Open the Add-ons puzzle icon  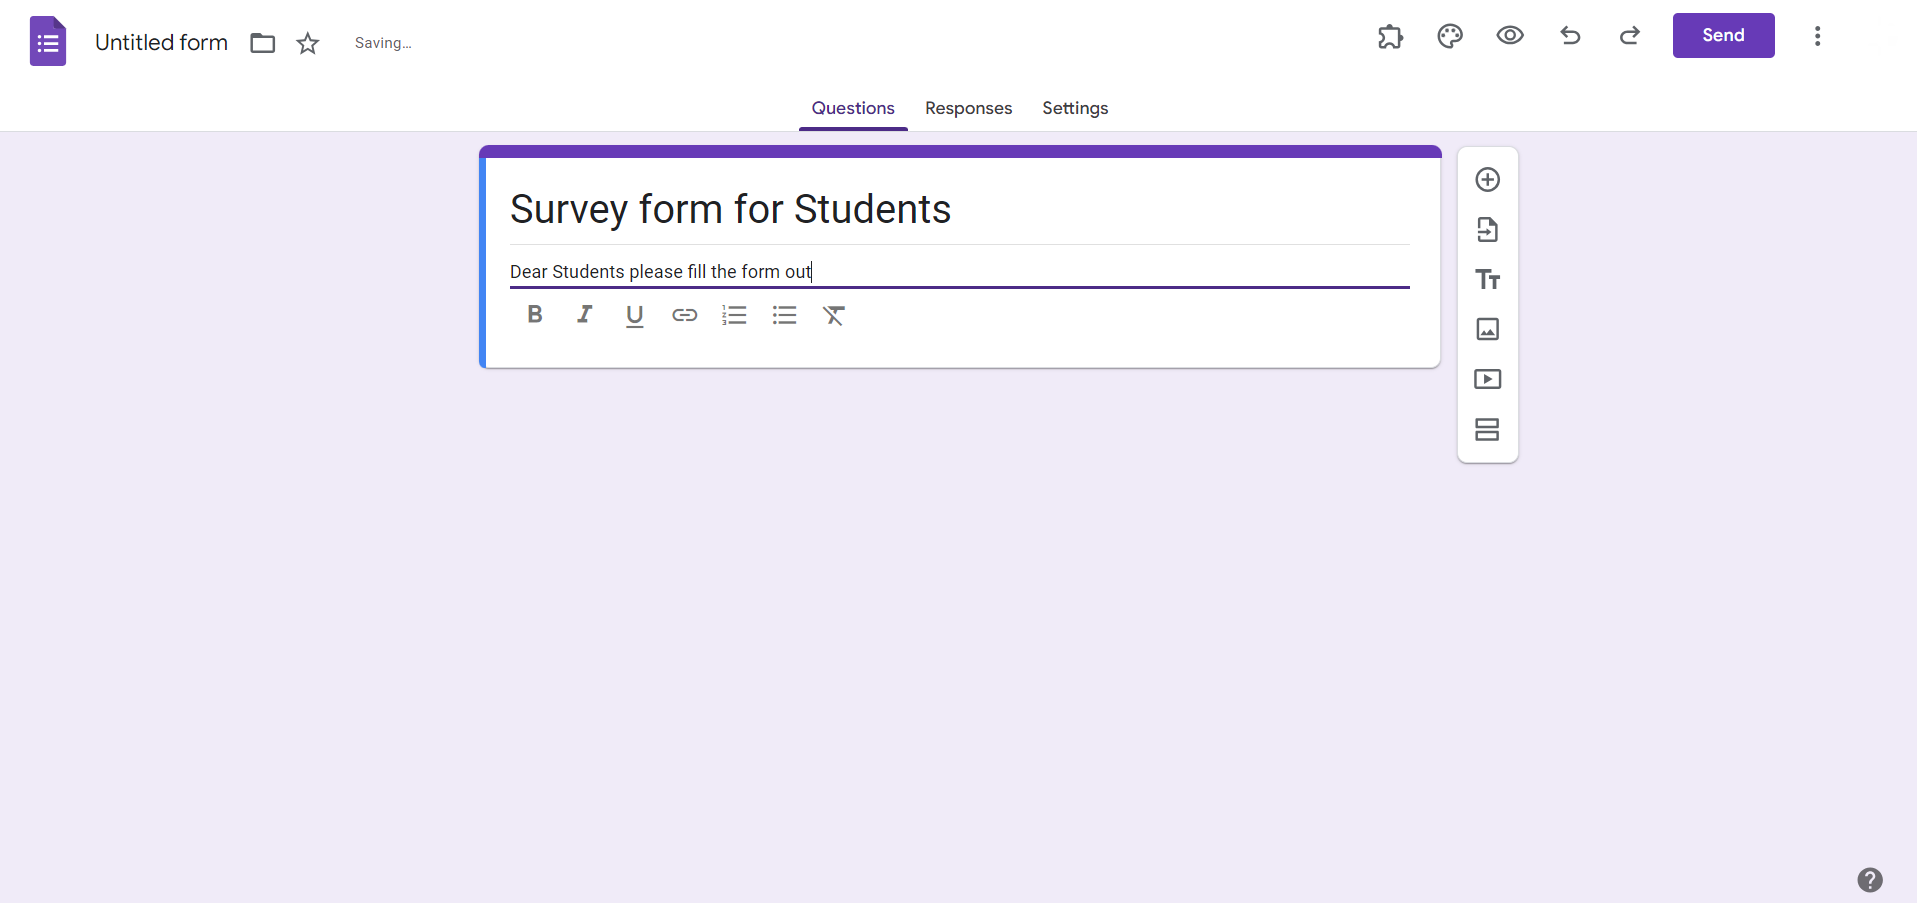[x=1390, y=37]
